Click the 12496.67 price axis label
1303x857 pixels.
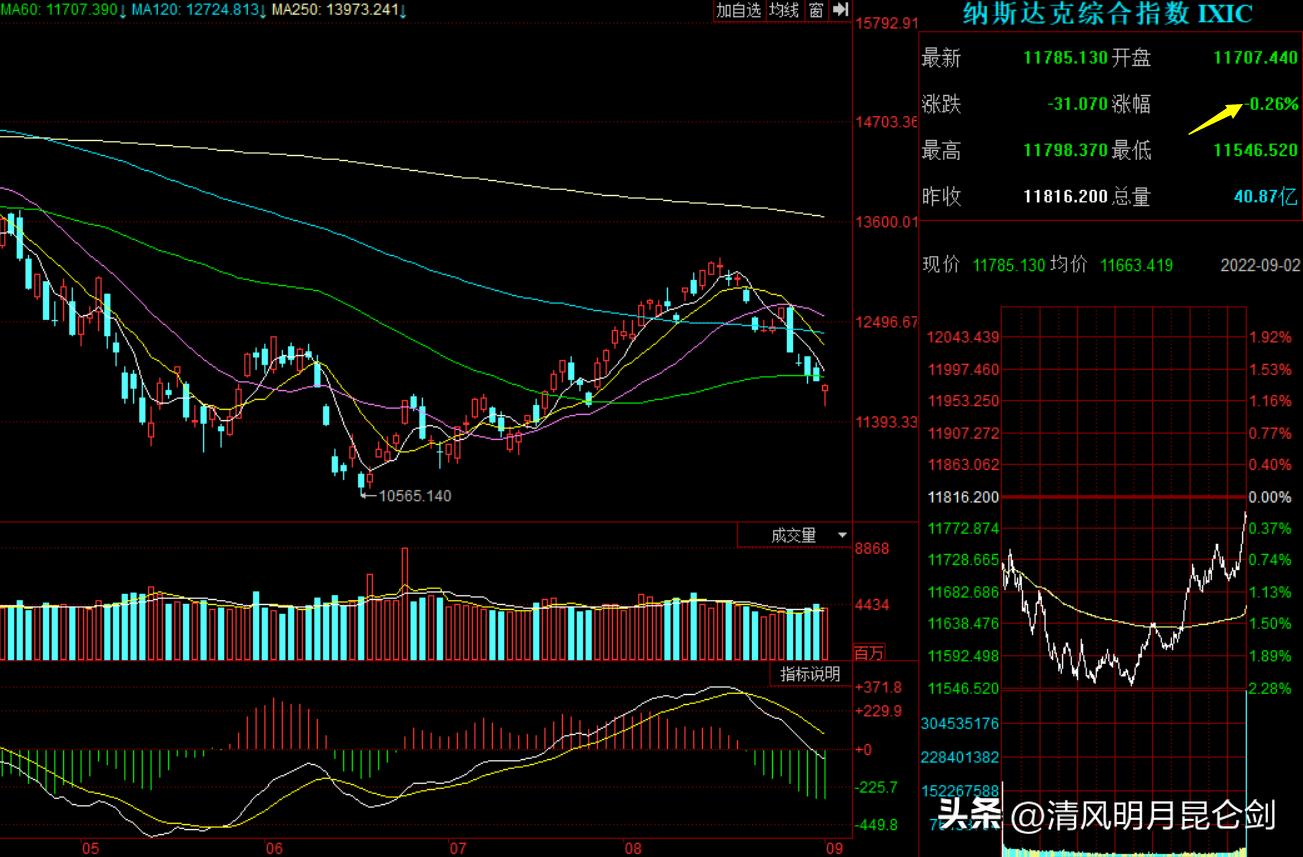click(x=887, y=322)
